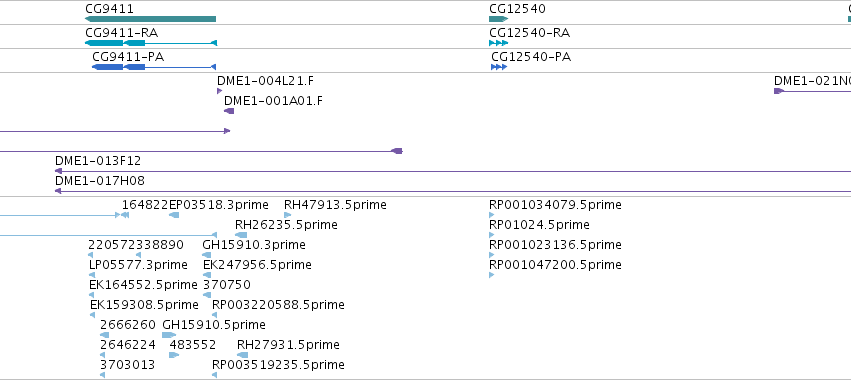Select the RH26235.5prime EST glyph
Image resolution: width=851 pixels, height=380 pixels.
coord(241,235)
